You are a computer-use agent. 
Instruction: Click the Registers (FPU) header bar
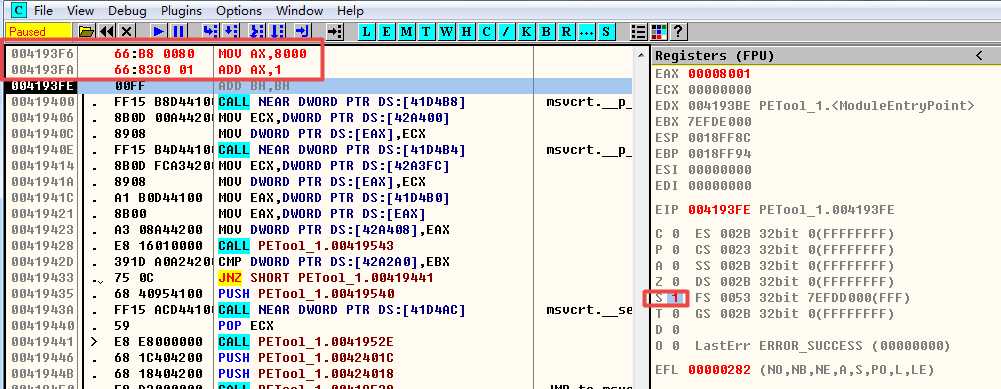click(x=825, y=56)
